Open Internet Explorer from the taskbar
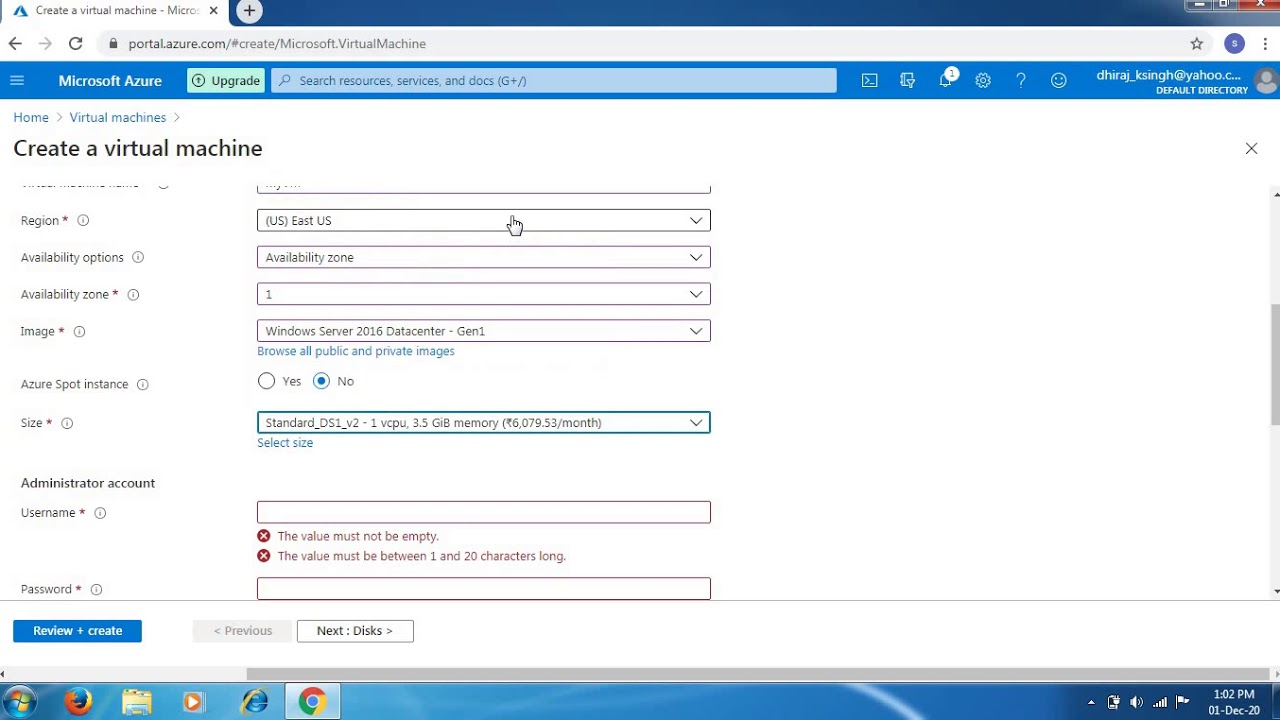Screen dimensions: 1280x720 coord(254,702)
